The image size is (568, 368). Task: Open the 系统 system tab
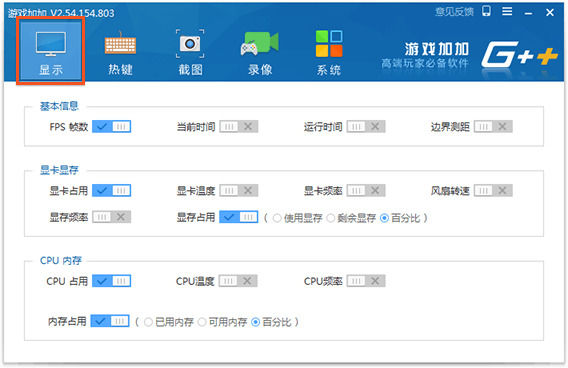(329, 53)
